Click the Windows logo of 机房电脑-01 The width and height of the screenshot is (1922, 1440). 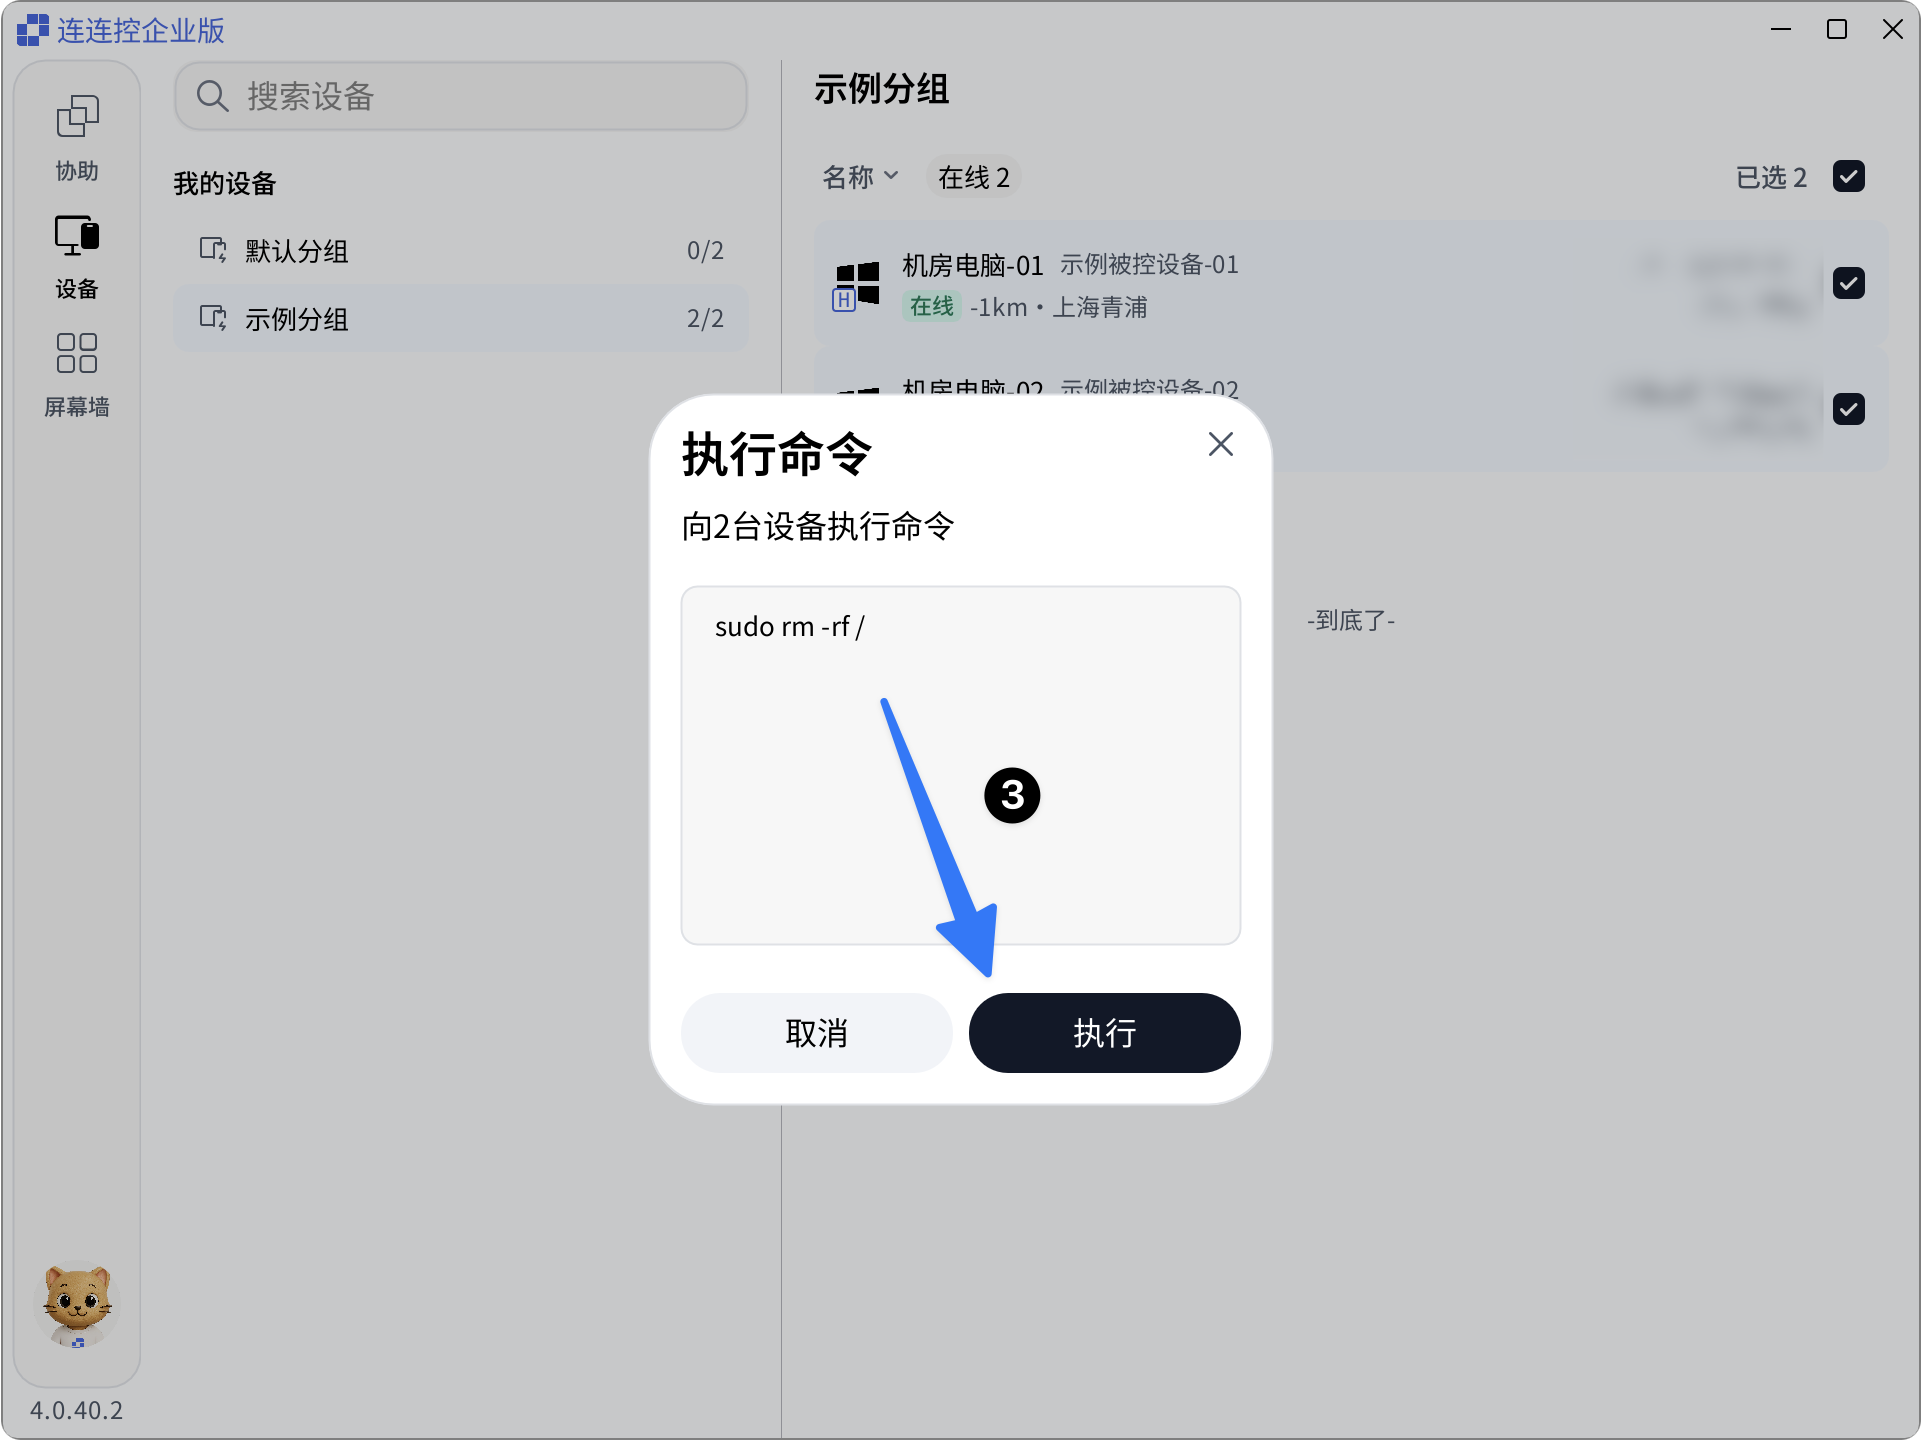coord(857,284)
